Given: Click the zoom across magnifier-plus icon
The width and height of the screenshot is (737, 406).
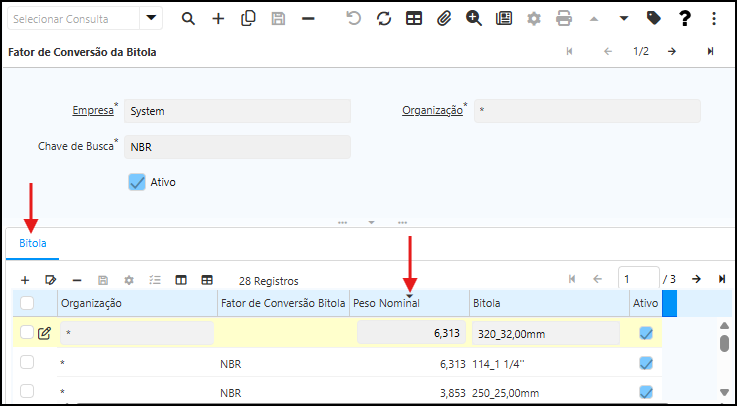Looking at the screenshot, I should [474, 19].
